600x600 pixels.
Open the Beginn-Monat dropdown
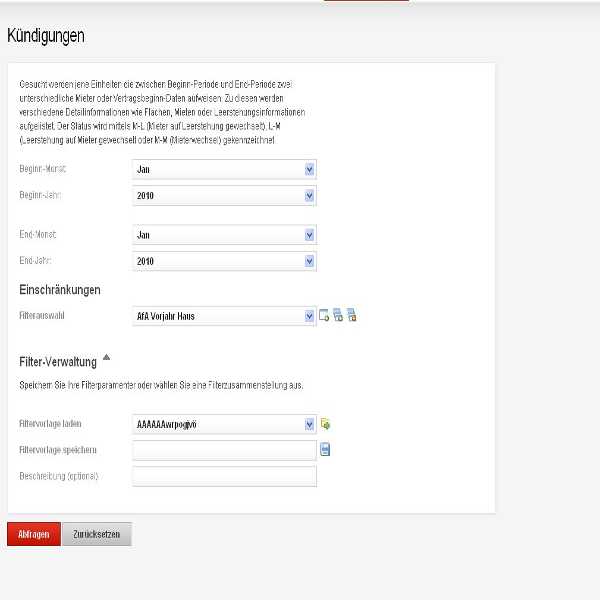(224, 169)
